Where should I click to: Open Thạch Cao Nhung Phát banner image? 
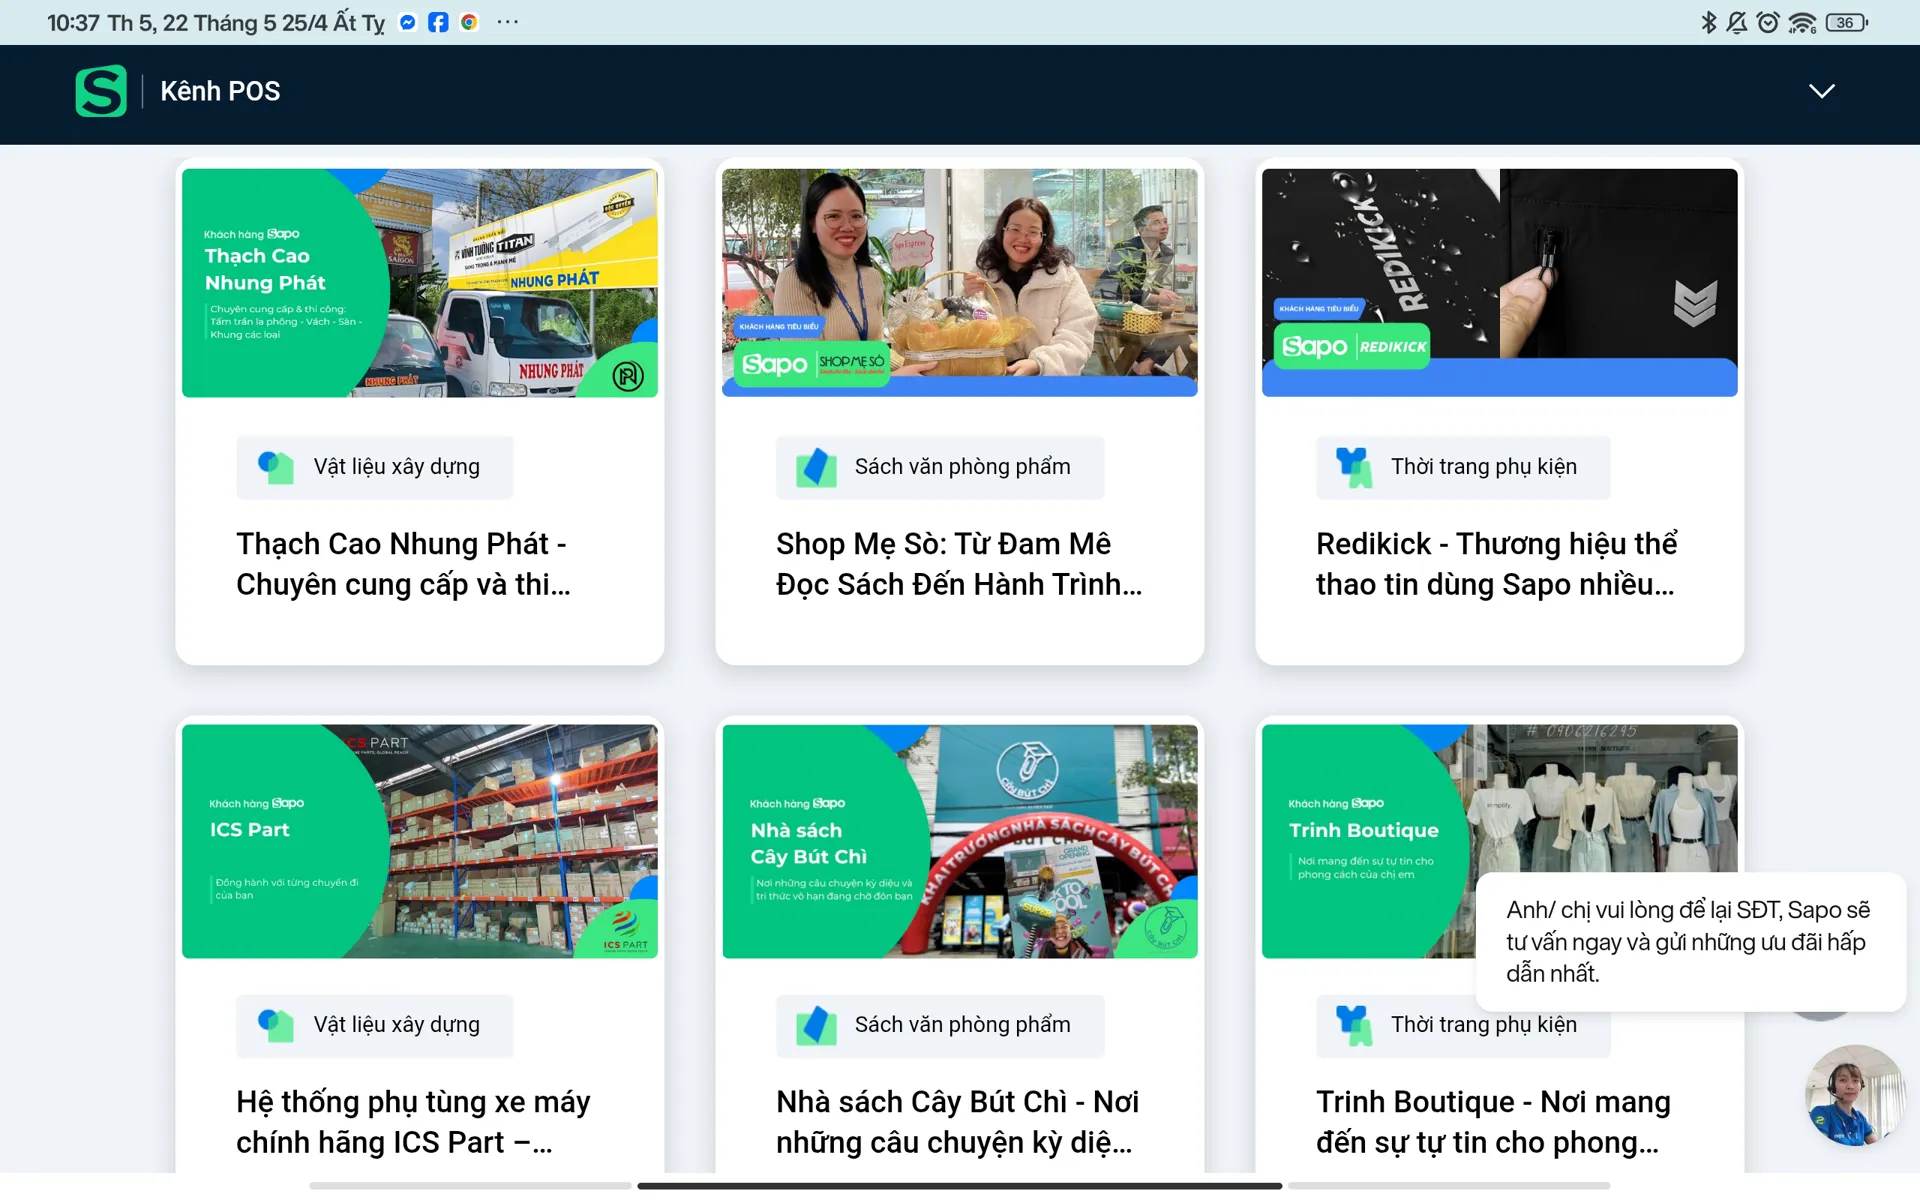pos(420,283)
